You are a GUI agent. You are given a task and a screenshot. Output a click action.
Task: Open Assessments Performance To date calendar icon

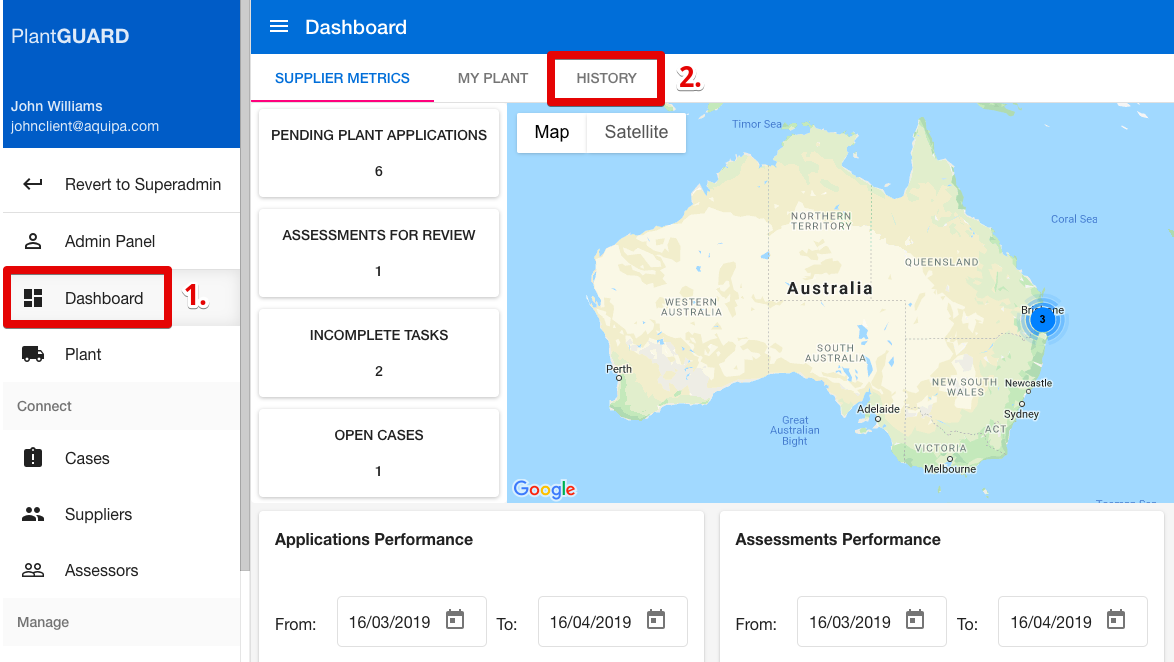coord(1116,620)
